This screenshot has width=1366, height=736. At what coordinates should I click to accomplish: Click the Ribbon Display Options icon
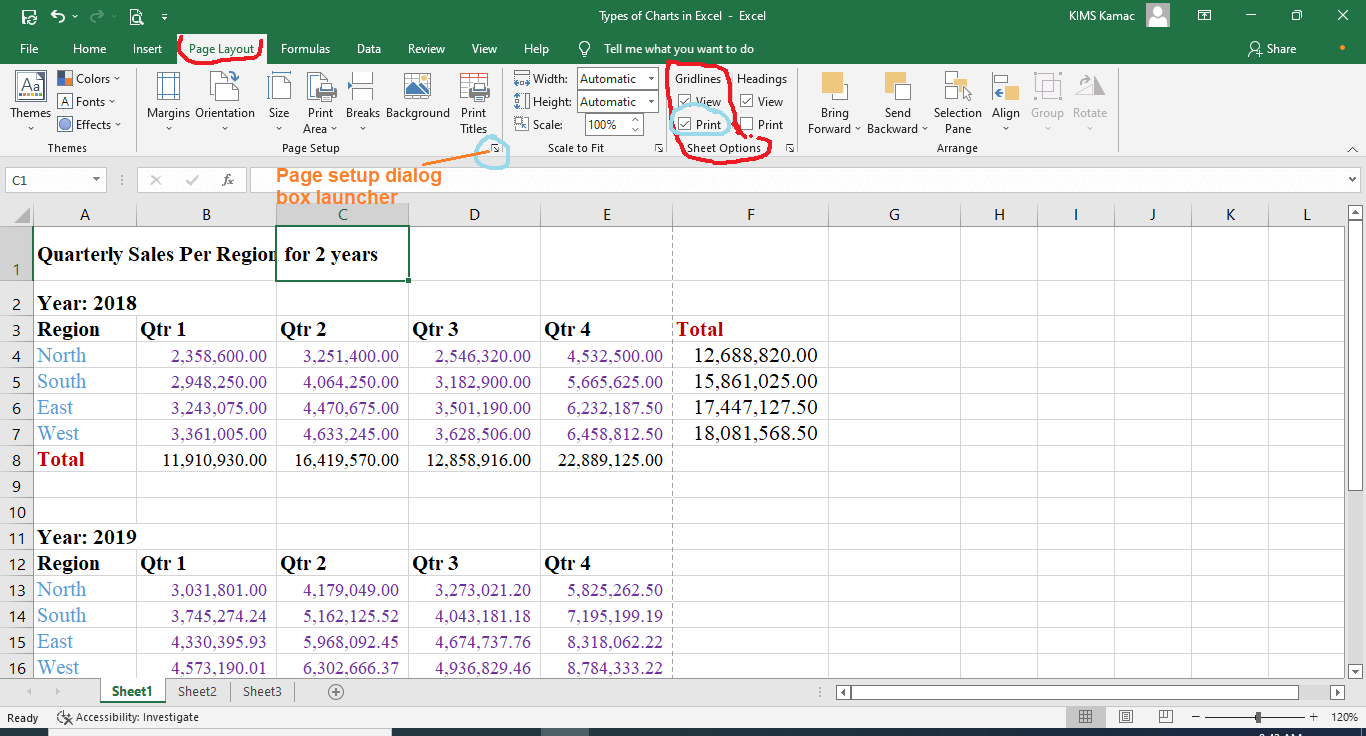(1205, 16)
